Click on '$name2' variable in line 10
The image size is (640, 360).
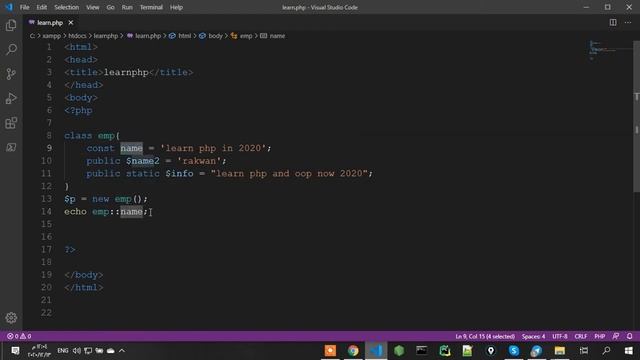click(143, 161)
